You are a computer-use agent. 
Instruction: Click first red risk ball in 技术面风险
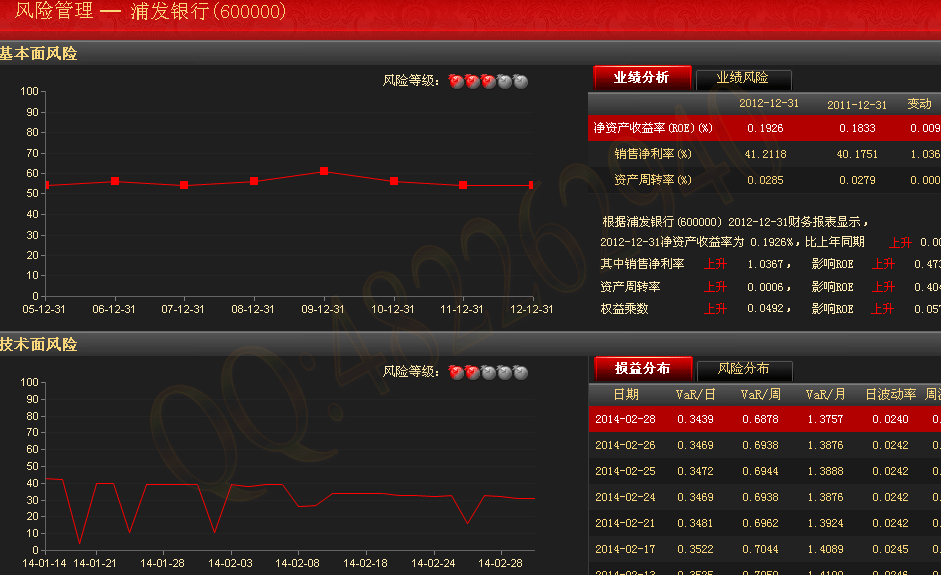456,373
